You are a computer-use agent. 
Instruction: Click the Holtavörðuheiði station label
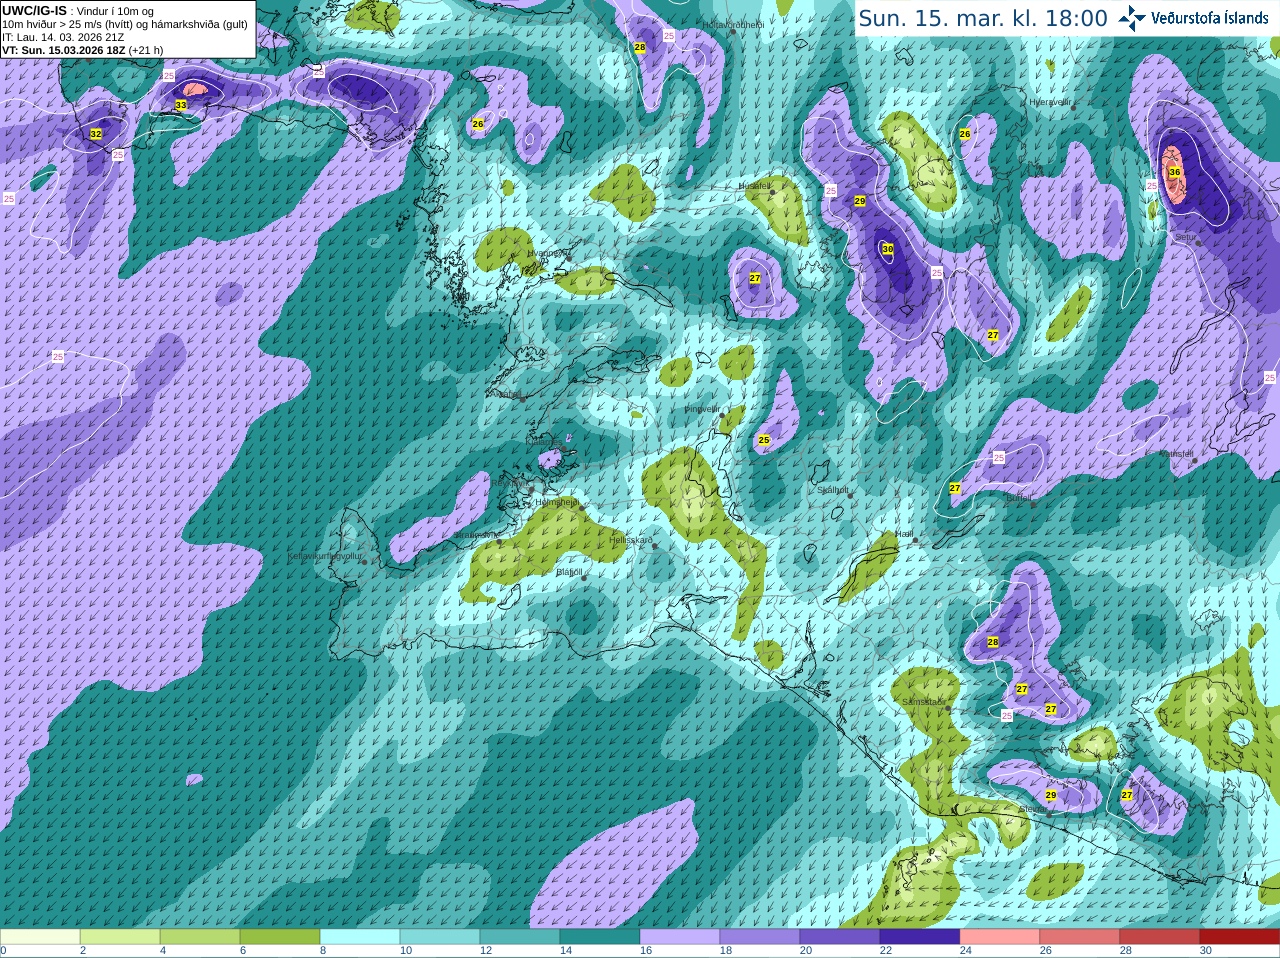pyautogui.click(x=733, y=24)
